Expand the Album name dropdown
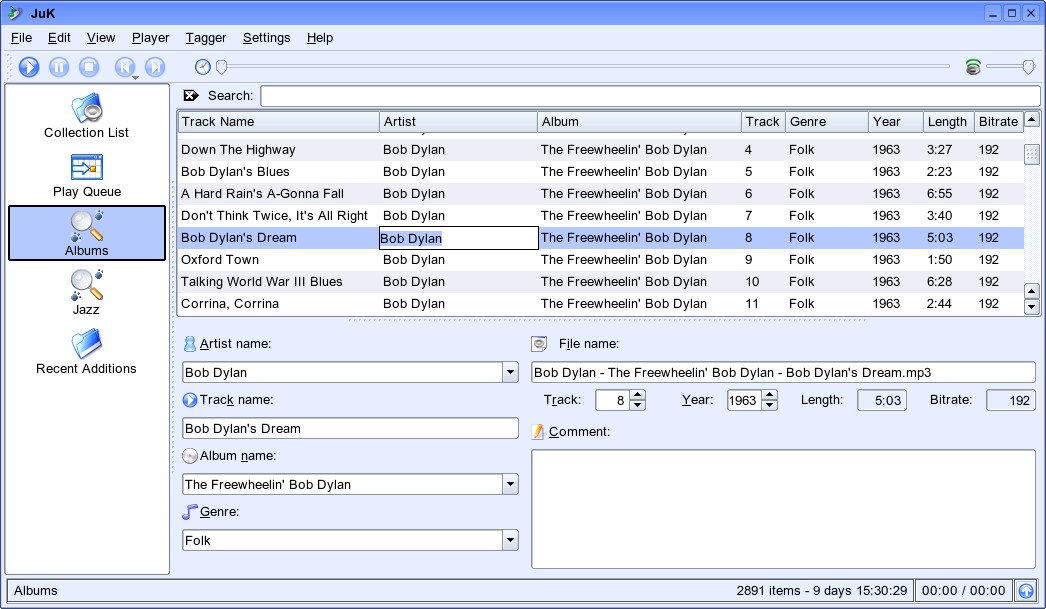This screenshot has width=1046, height=609. click(x=510, y=484)
